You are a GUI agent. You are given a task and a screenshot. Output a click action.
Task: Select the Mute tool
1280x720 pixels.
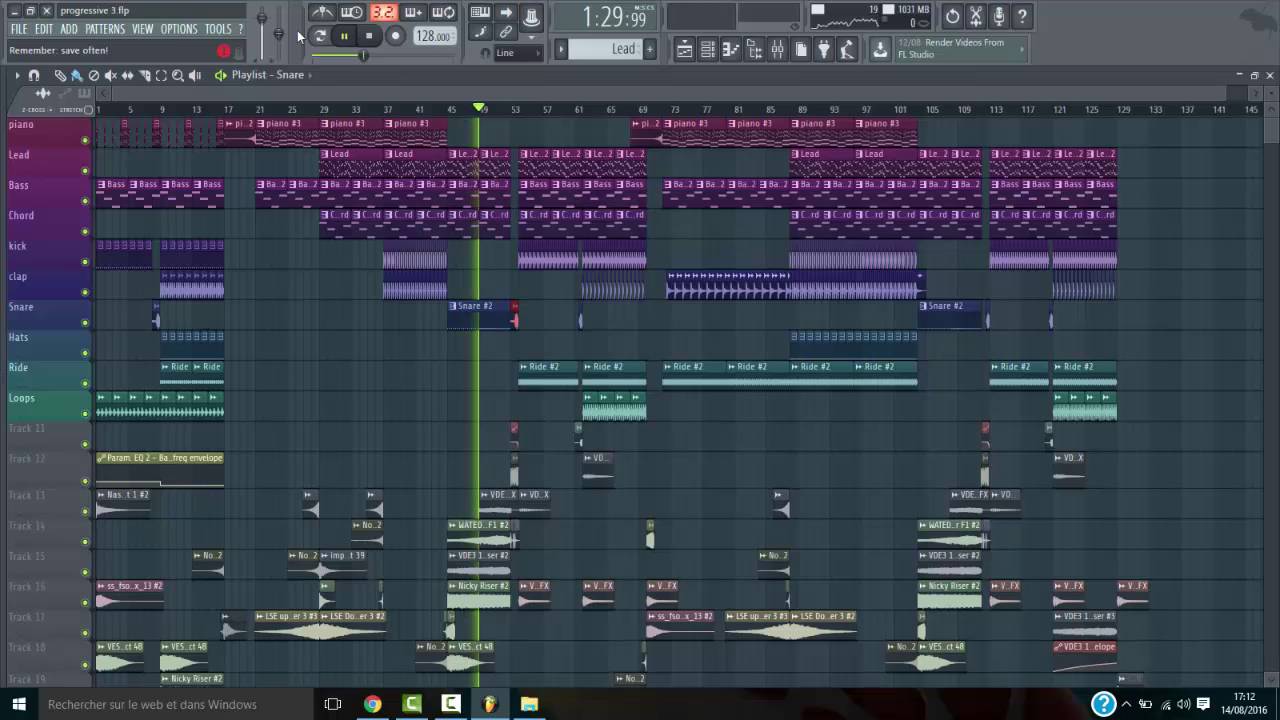coord(111,75)
